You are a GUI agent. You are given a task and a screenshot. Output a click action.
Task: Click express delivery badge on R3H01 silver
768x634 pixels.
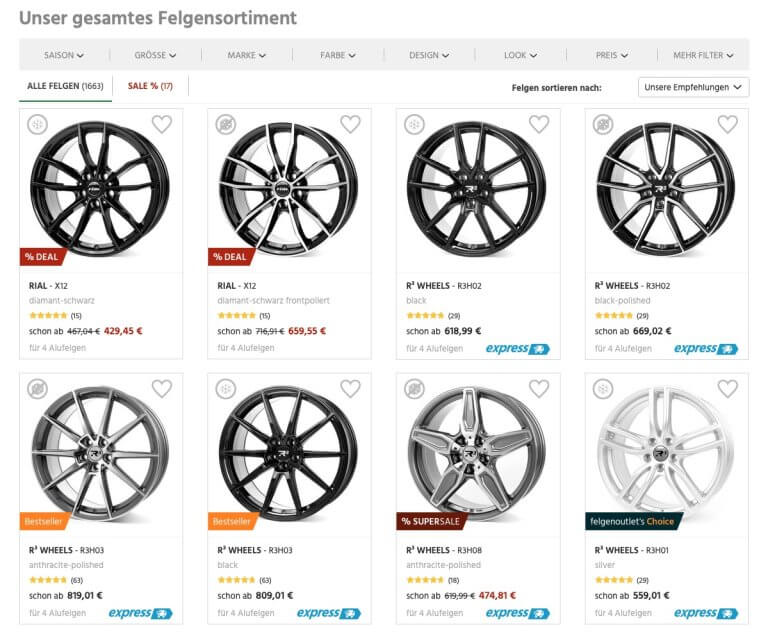click(x=705, y=613)
